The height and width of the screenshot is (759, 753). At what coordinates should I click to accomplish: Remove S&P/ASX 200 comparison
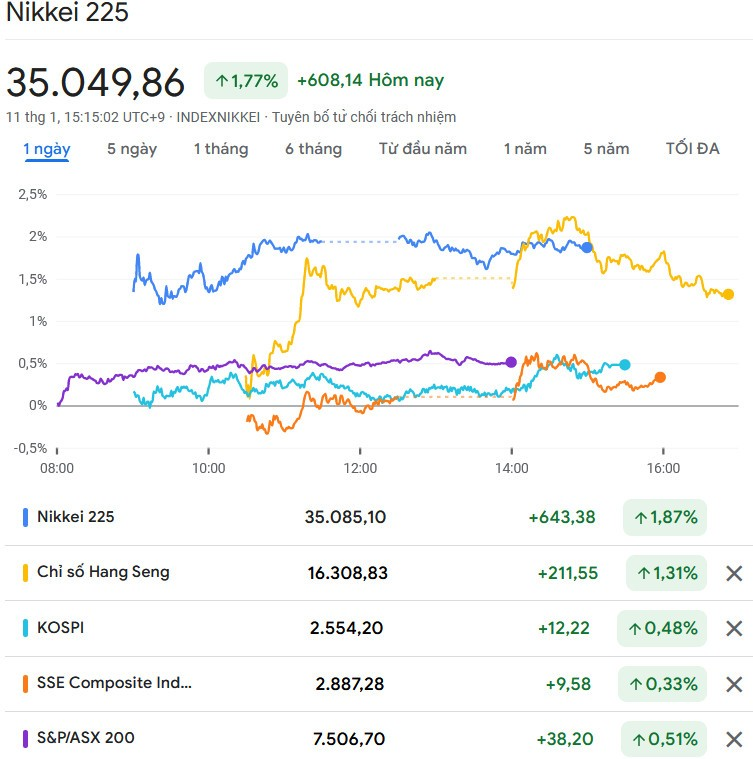pos(733,739)
